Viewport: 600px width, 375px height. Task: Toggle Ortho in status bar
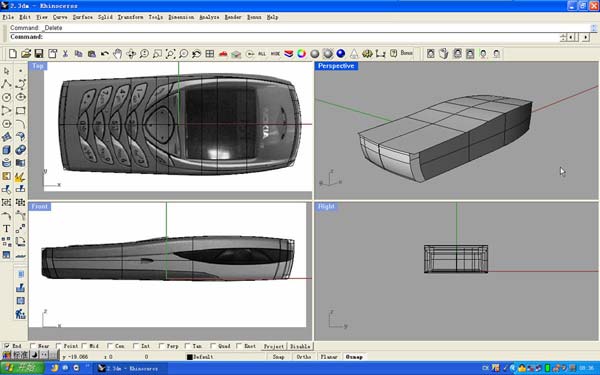click(x=304, y=357)
